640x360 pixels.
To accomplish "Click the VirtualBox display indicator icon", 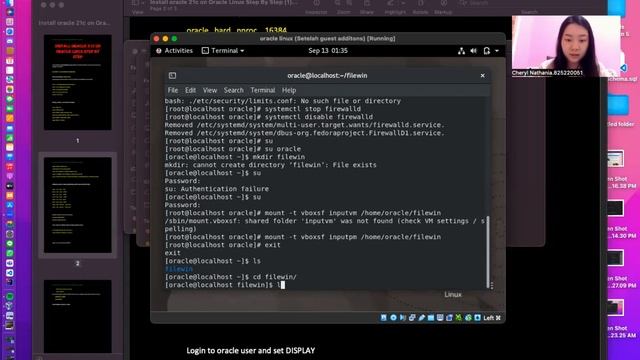I will [x=440, y=318].
